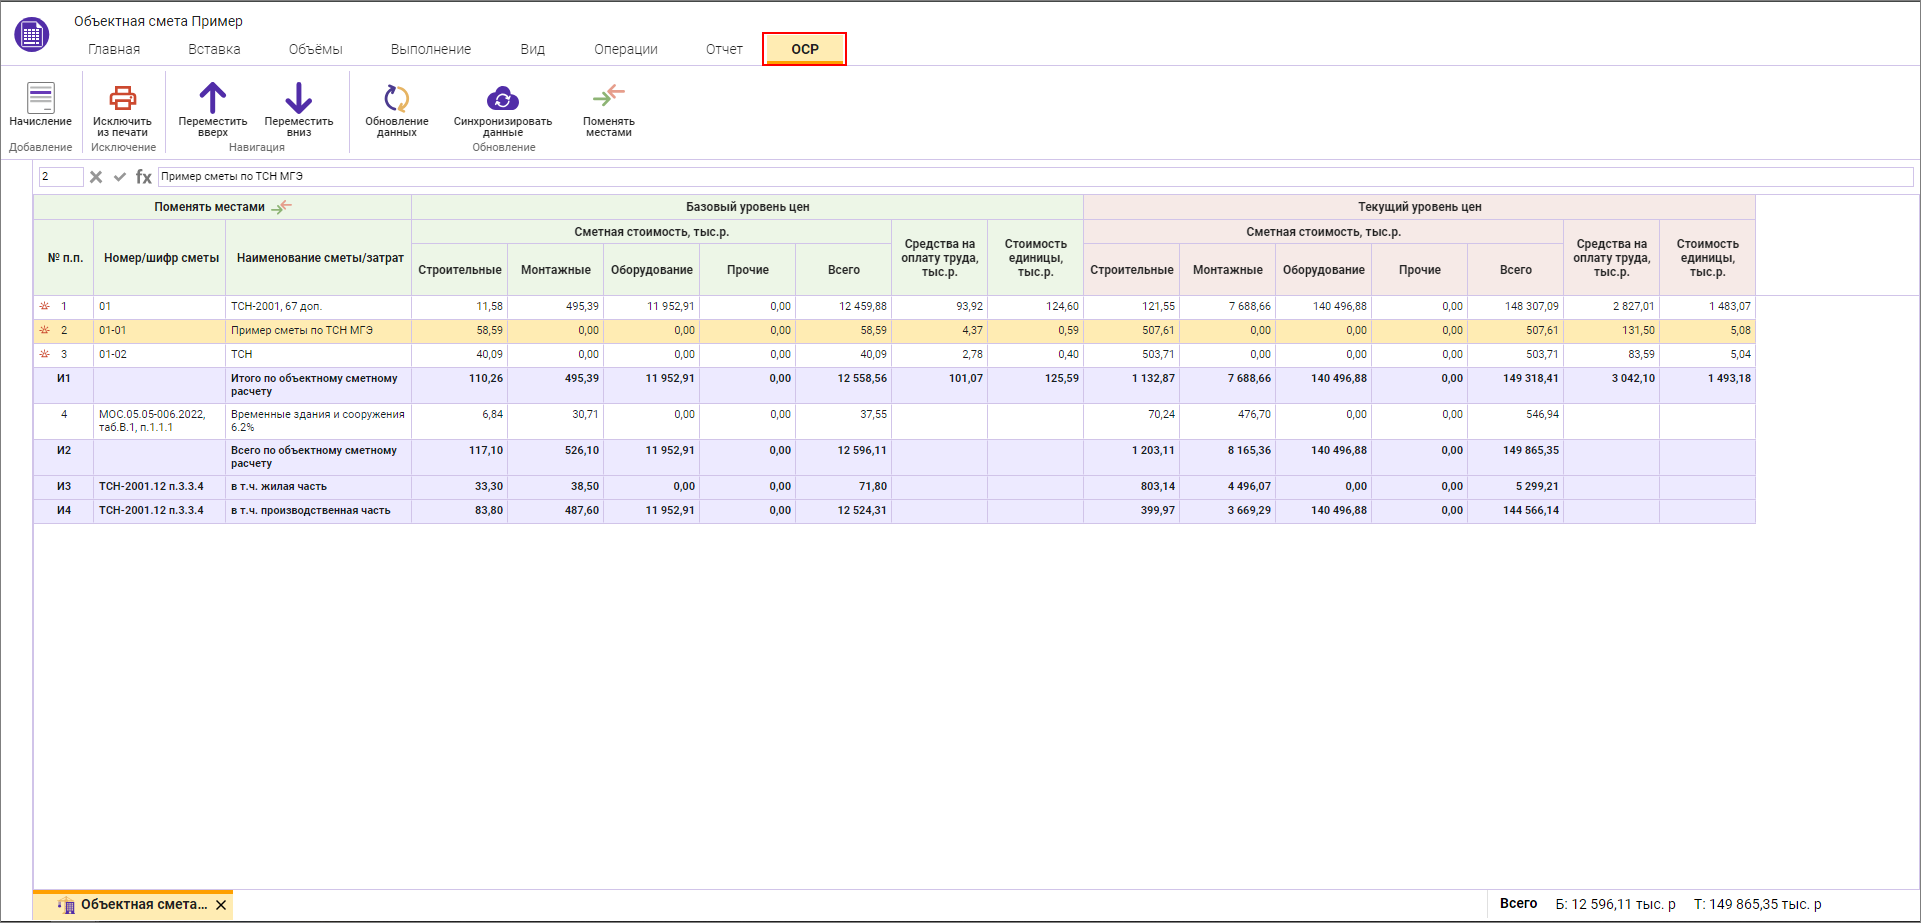Select в т.ч. производственная часть cell

click(x=318, y=511)
